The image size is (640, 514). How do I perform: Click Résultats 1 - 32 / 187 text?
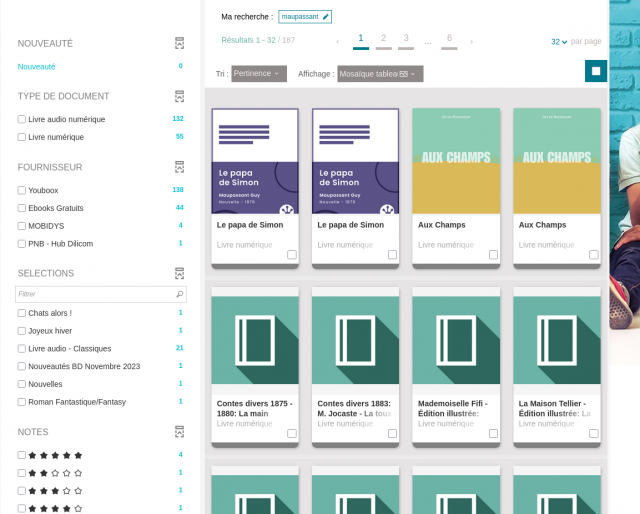tap(258, 40)
